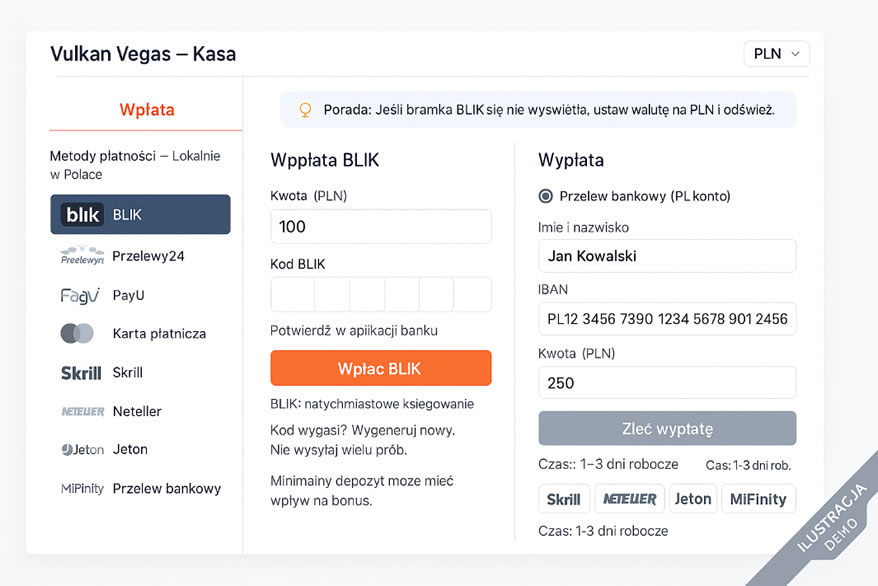Click the PayU logo icon
The height and width of the screenshot is (586, 878).
click(x=80, y=295)
